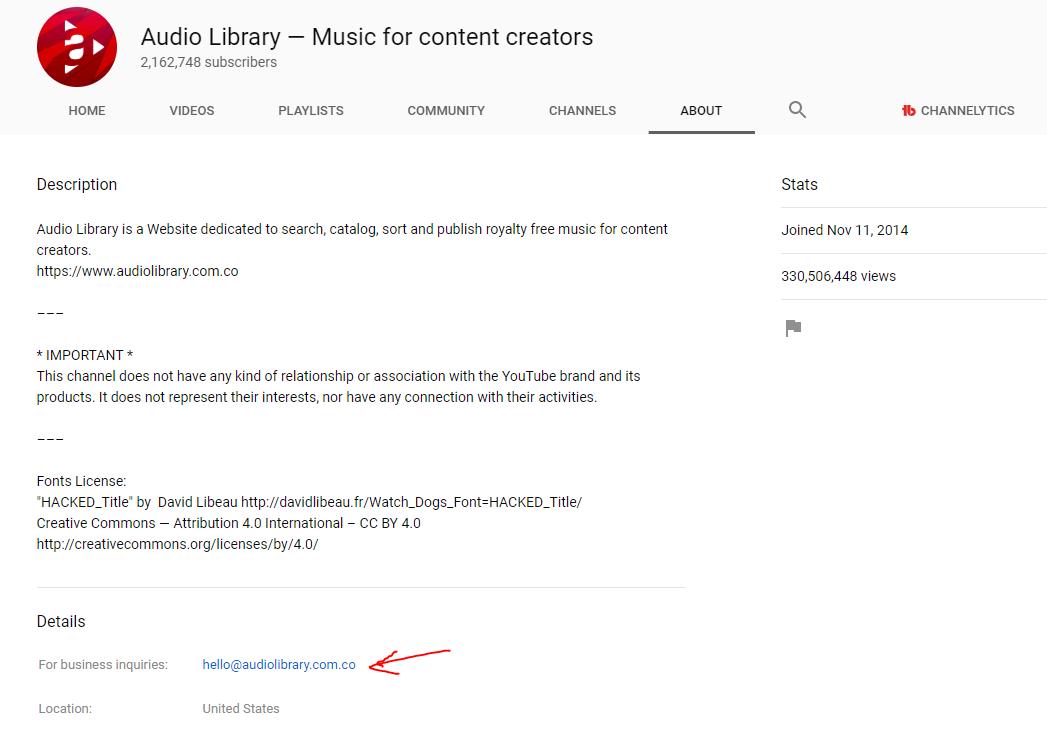
Task: Select the ABOUT tab
Action: (701, 111)
